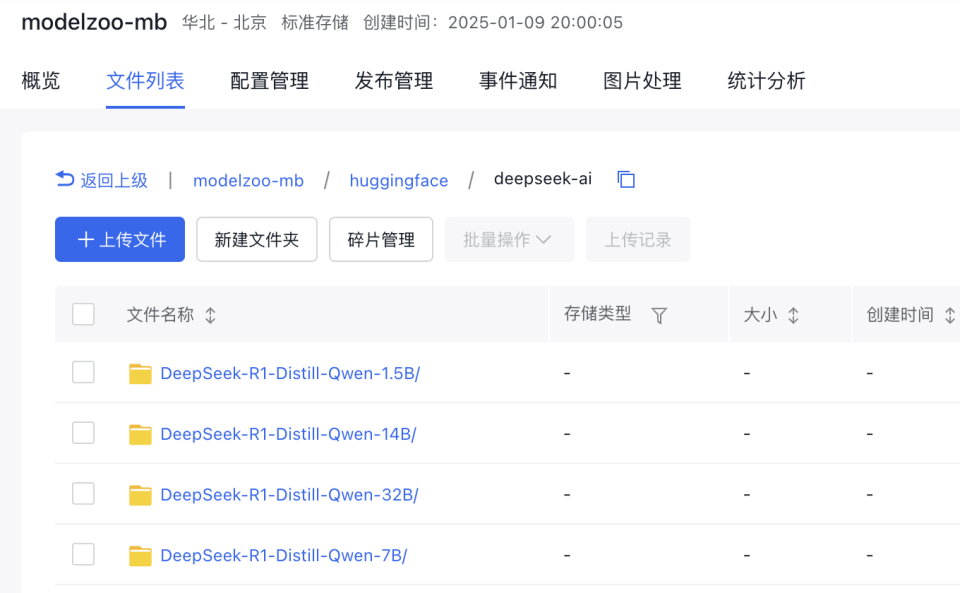
Task: Toggle the select-all checkbox in table header
Action: tap(84, 315)
